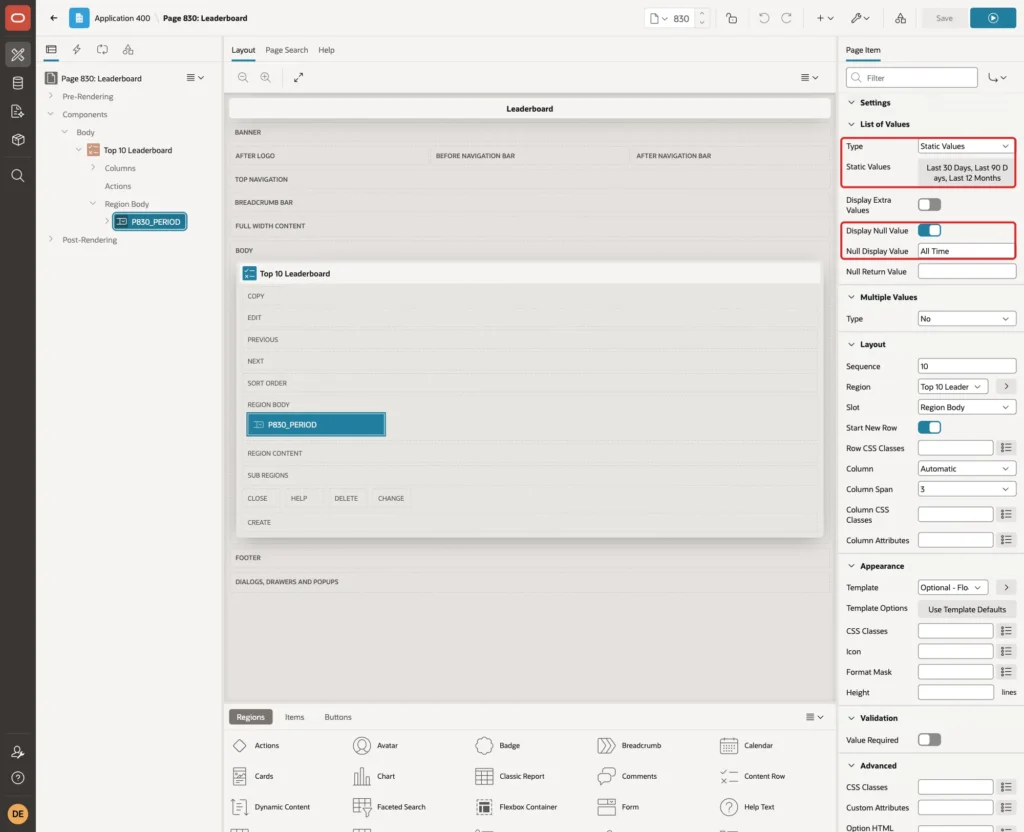1024x832 pixels.
Task: Select P830_PERIOD item in tree
Action: (150, 222)
